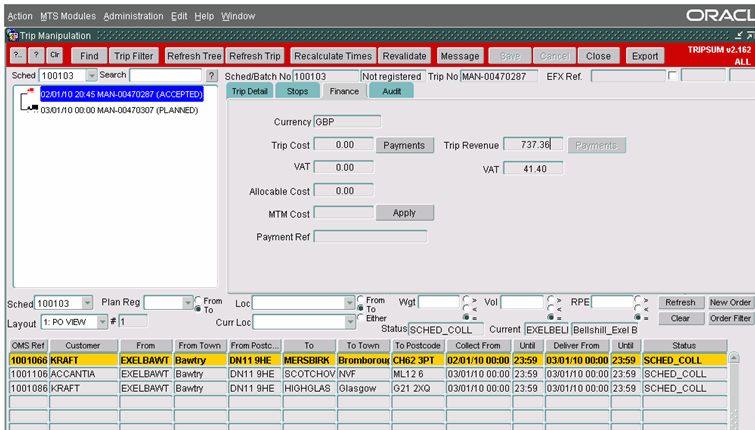The width and height of the screenshot is (755, 430).
Task: Click the Export button
Action: pos(645,56)
